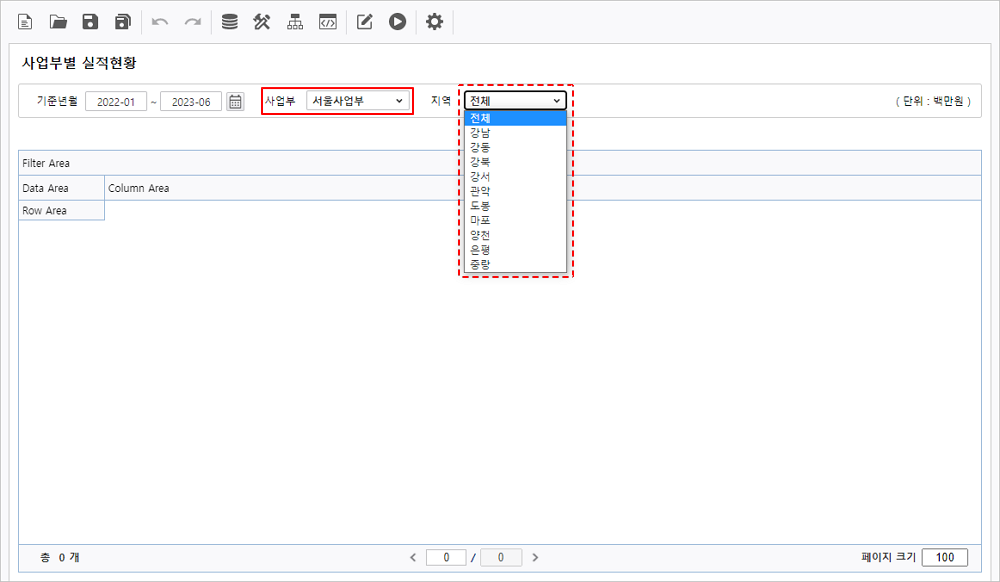Open a file with the folder icon
This screenshot has height=582, width=1000.
[x=58, y=21]
